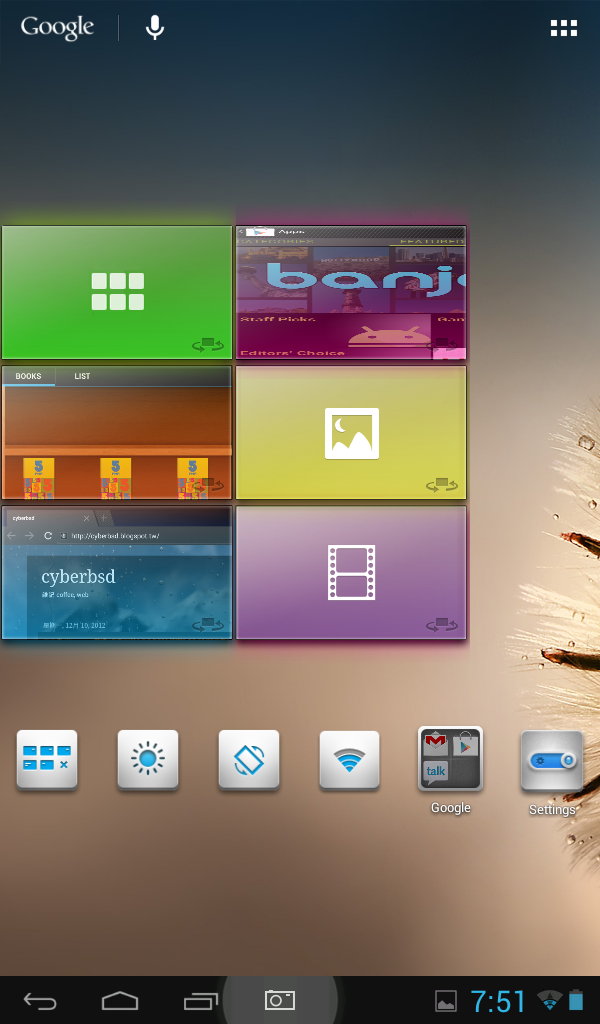The image size is (600, 1024).
Task: Select the BOOKS tab in shelf widget
Action: pos(28,376)
